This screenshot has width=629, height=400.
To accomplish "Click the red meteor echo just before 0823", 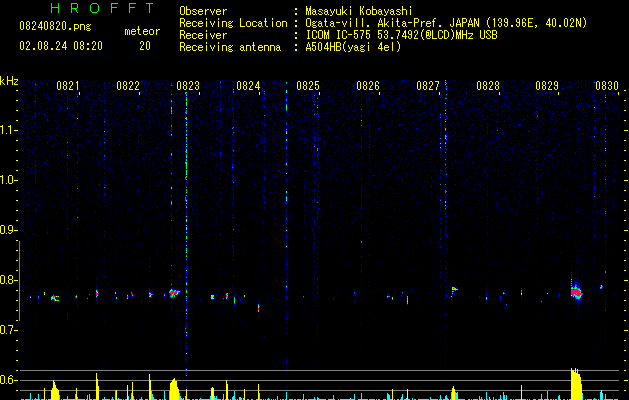I will (x=174, y=293).
